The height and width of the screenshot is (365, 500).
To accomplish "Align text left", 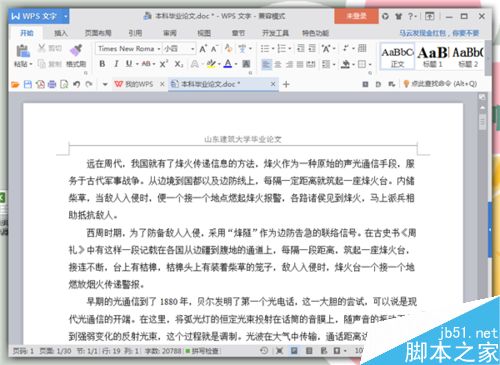I will 266,64.
